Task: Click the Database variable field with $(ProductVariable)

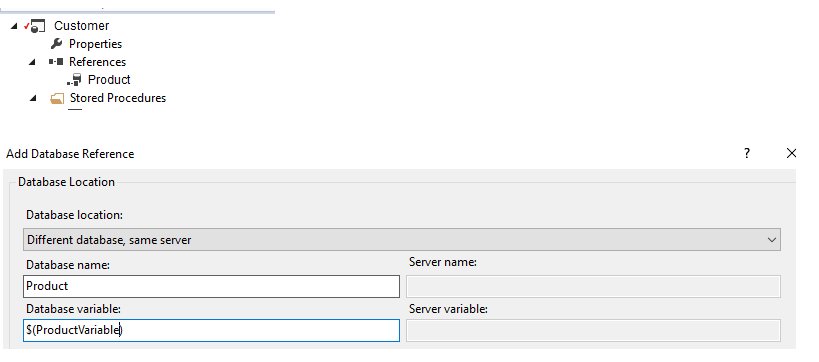Action: (x=212, y=330)
